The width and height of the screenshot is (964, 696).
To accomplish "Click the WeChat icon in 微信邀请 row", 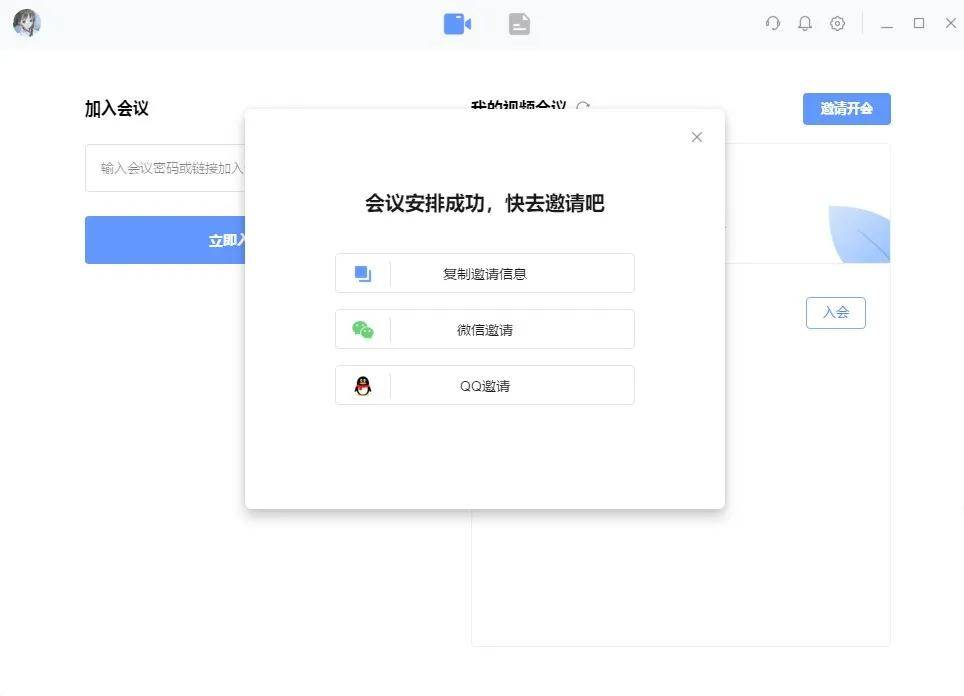I will click(362, 328).
